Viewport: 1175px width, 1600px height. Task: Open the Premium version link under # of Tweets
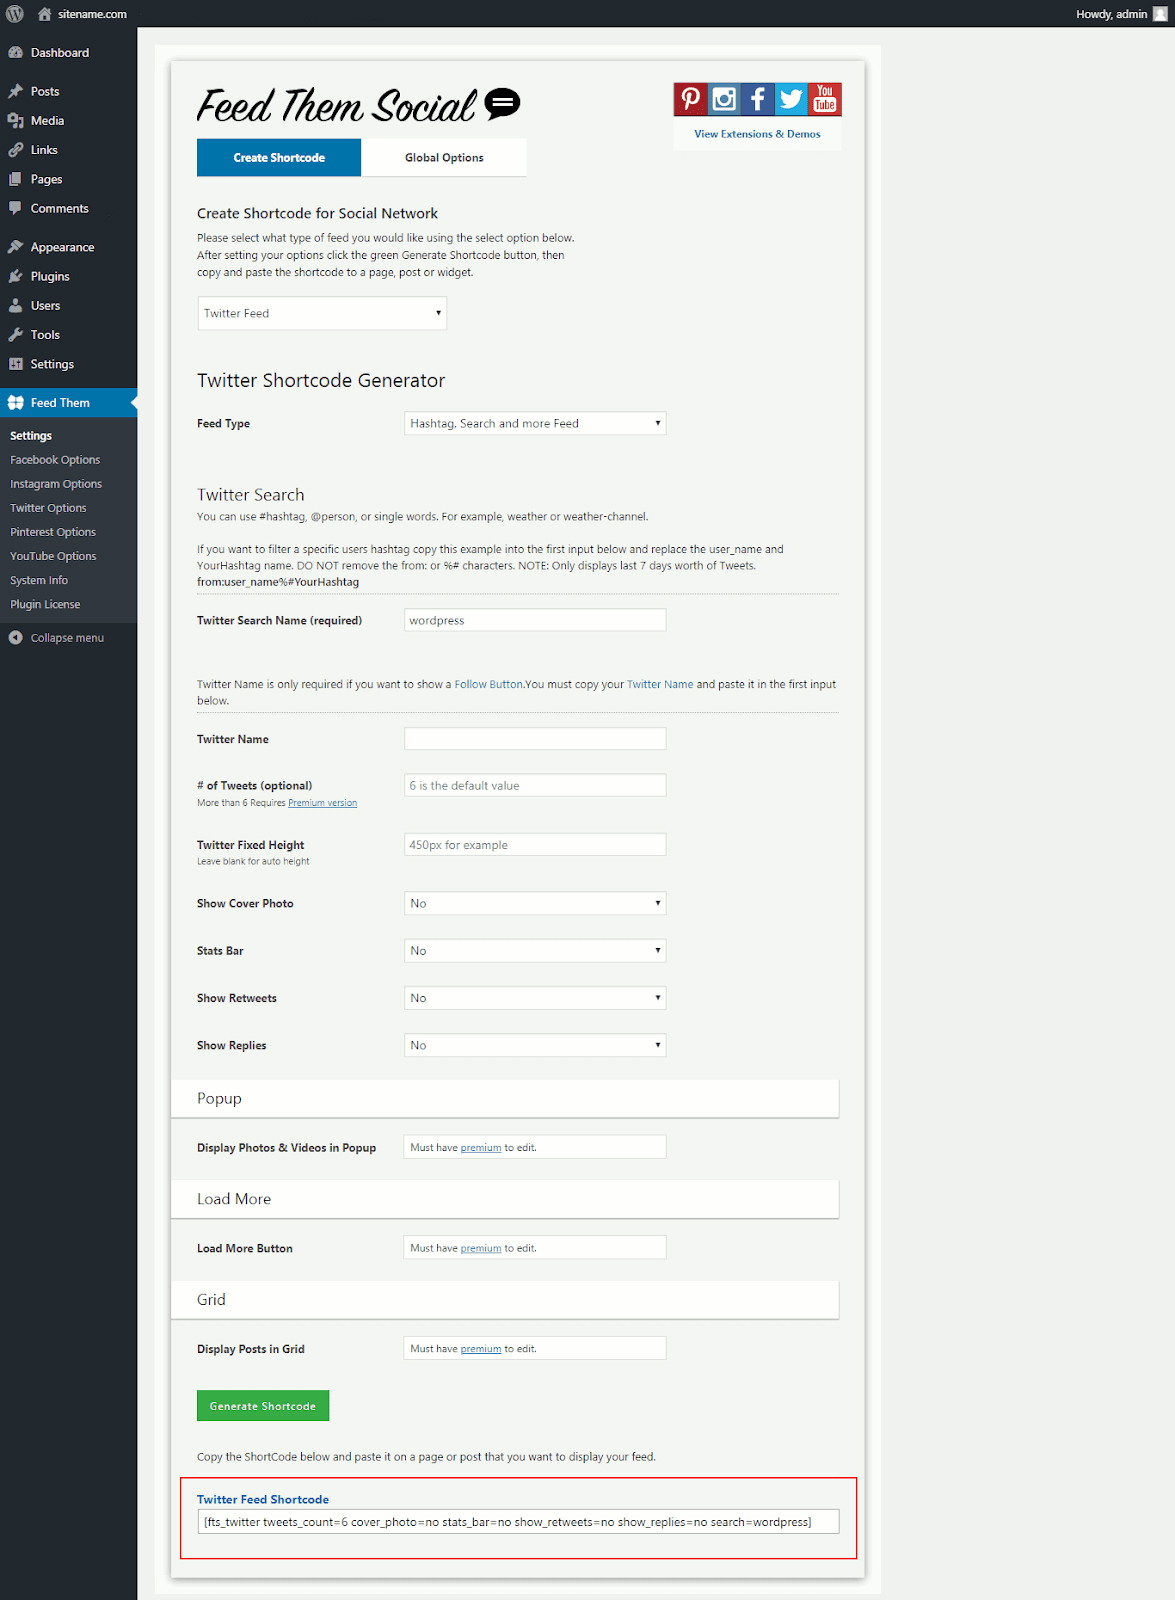click(x=322, y=803)
